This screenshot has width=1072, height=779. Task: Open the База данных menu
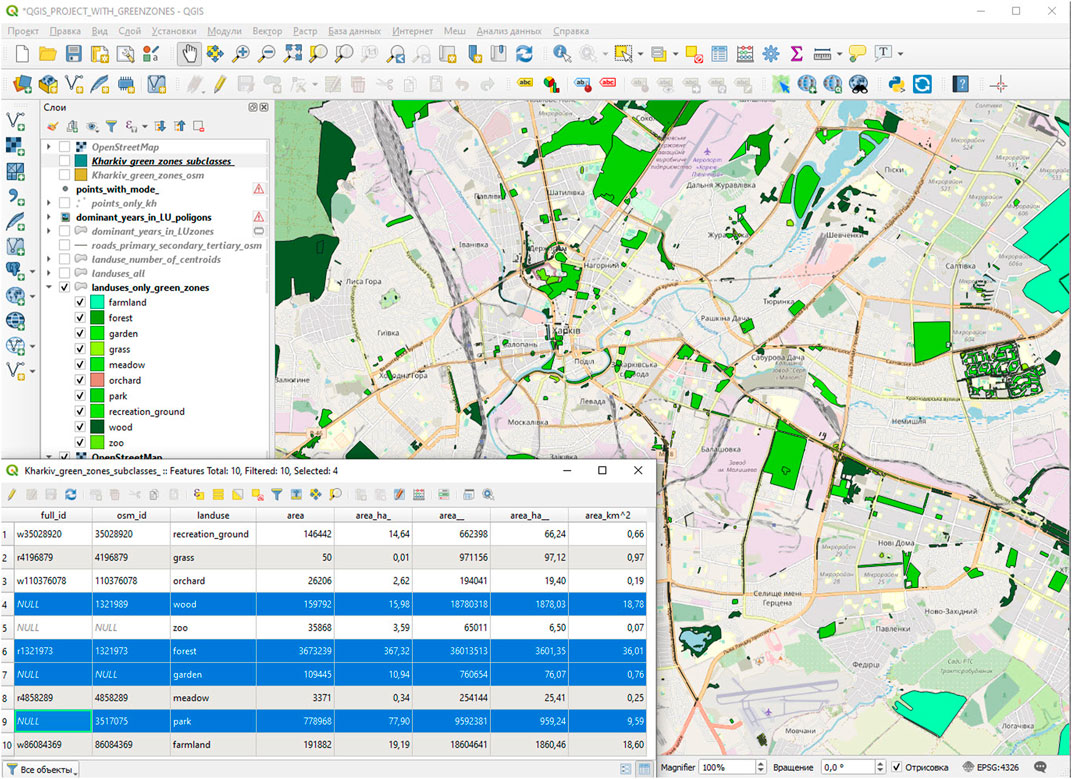[x=354, y=31]
